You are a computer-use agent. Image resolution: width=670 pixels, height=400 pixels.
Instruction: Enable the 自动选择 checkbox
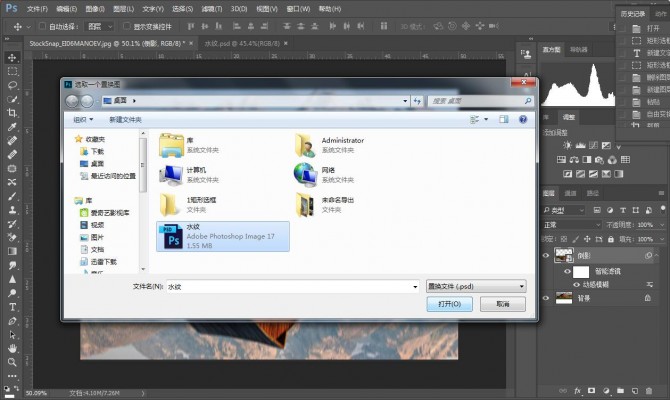coord(42,26)
